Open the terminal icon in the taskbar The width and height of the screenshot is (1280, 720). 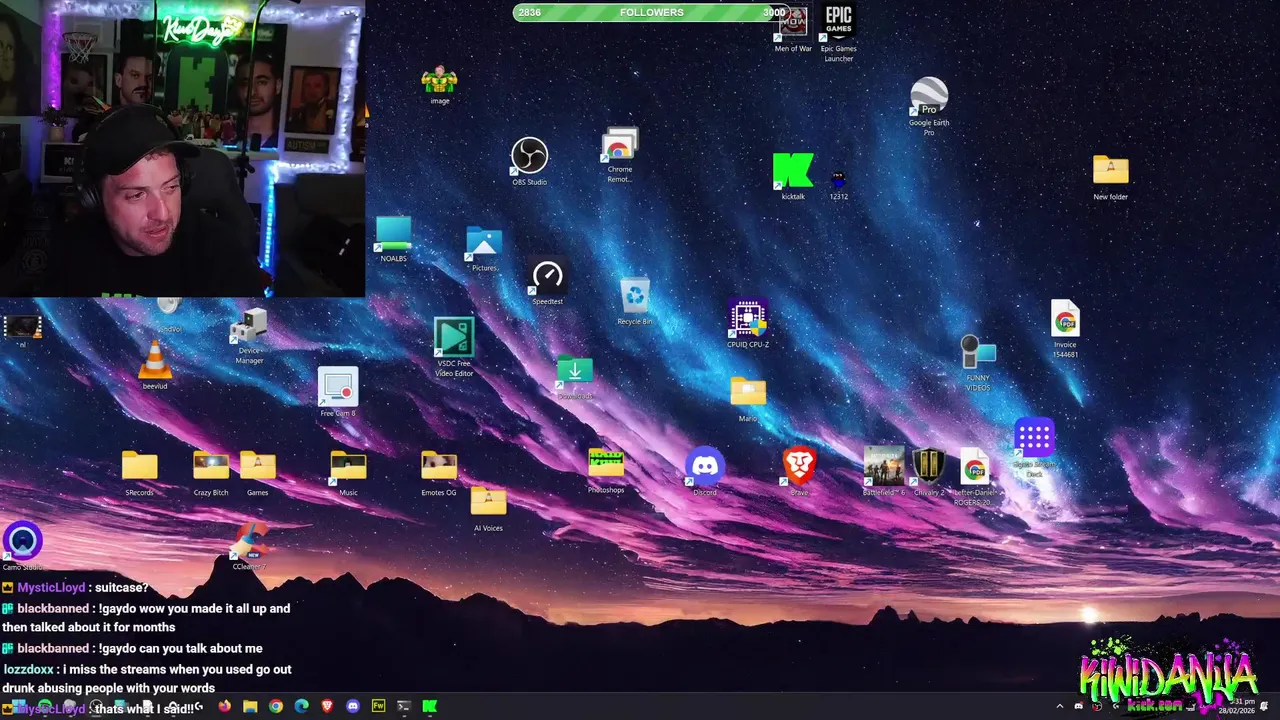404,706
